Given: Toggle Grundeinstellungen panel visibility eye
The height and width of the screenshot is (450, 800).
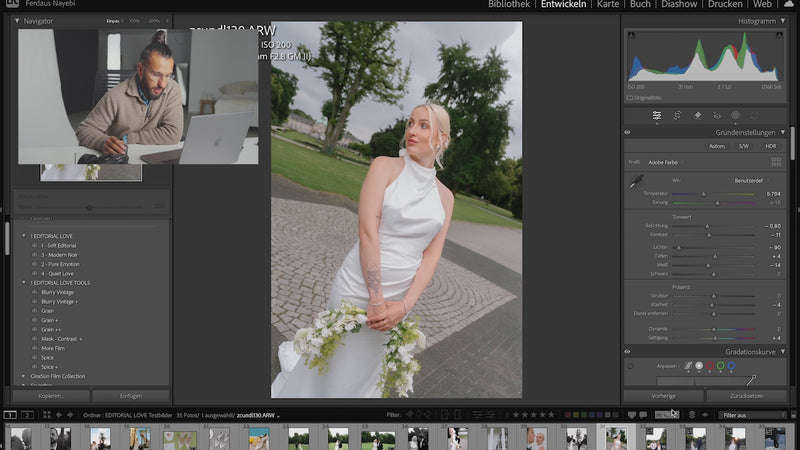Looking at the screenshot, I should (628, 132).
